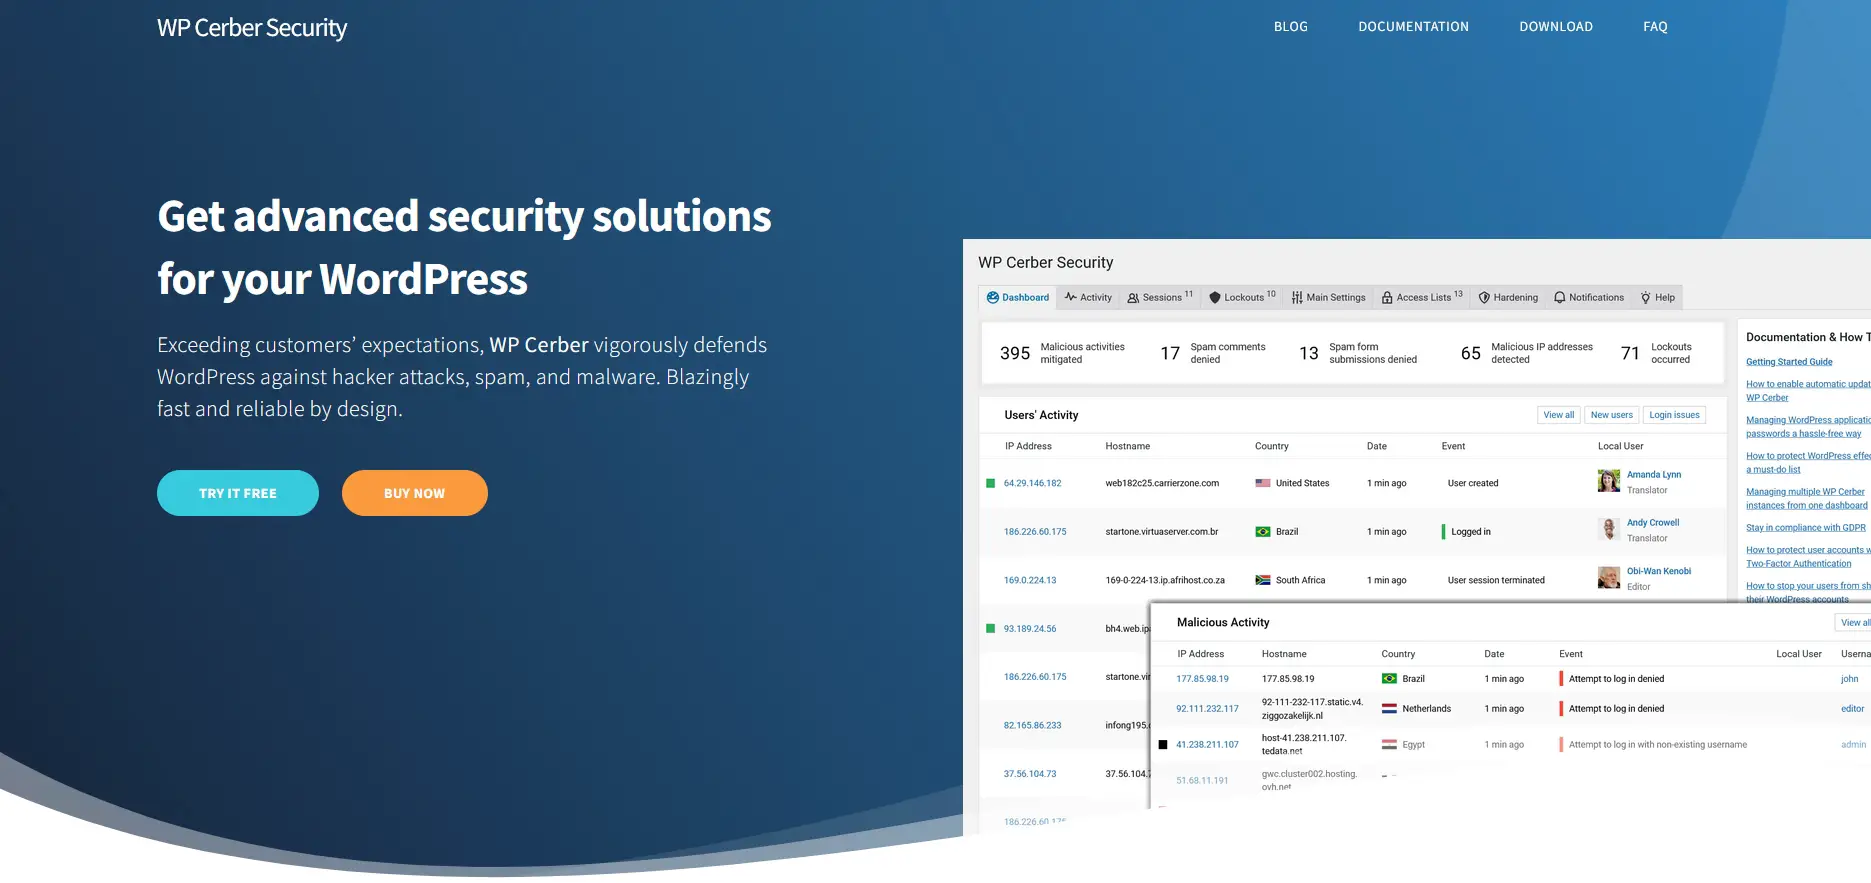Switch to the Activity tab
This screenshot has width=1871, height=883.
(x=1088, y=297)
